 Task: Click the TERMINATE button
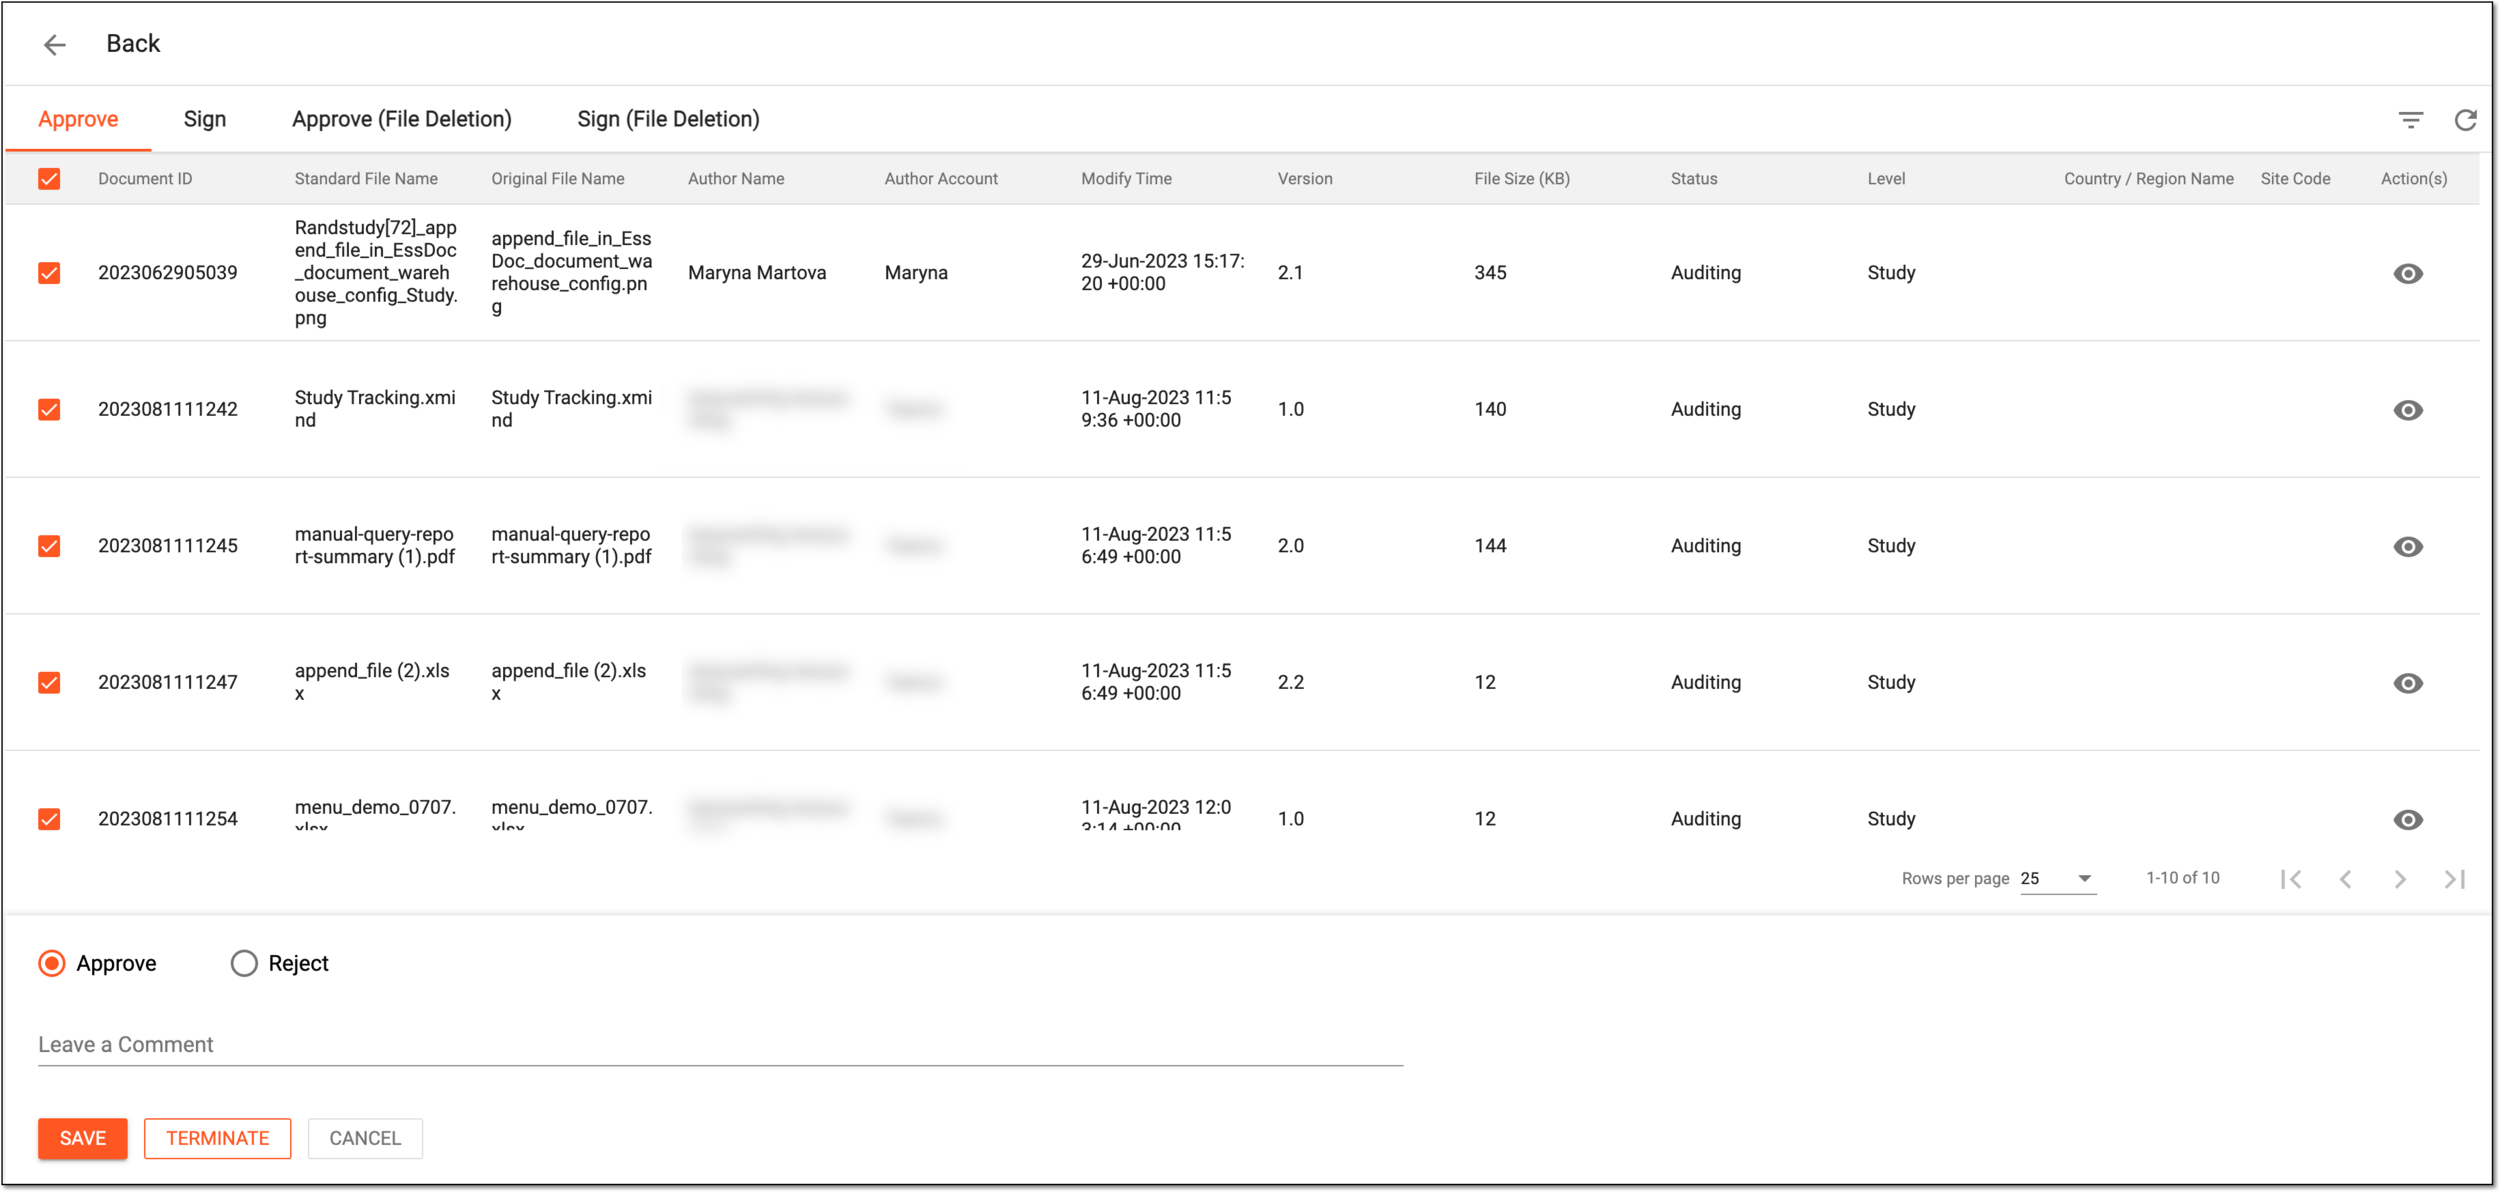tap(218, 1138)
